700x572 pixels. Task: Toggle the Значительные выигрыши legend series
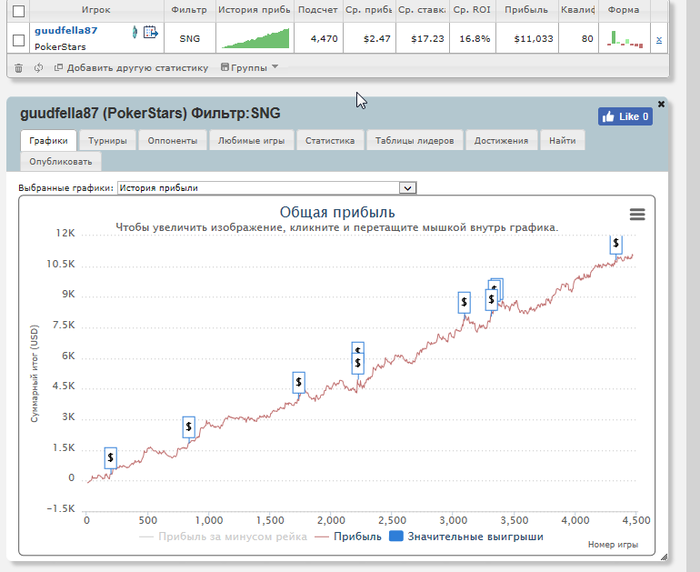pos(466,537)
